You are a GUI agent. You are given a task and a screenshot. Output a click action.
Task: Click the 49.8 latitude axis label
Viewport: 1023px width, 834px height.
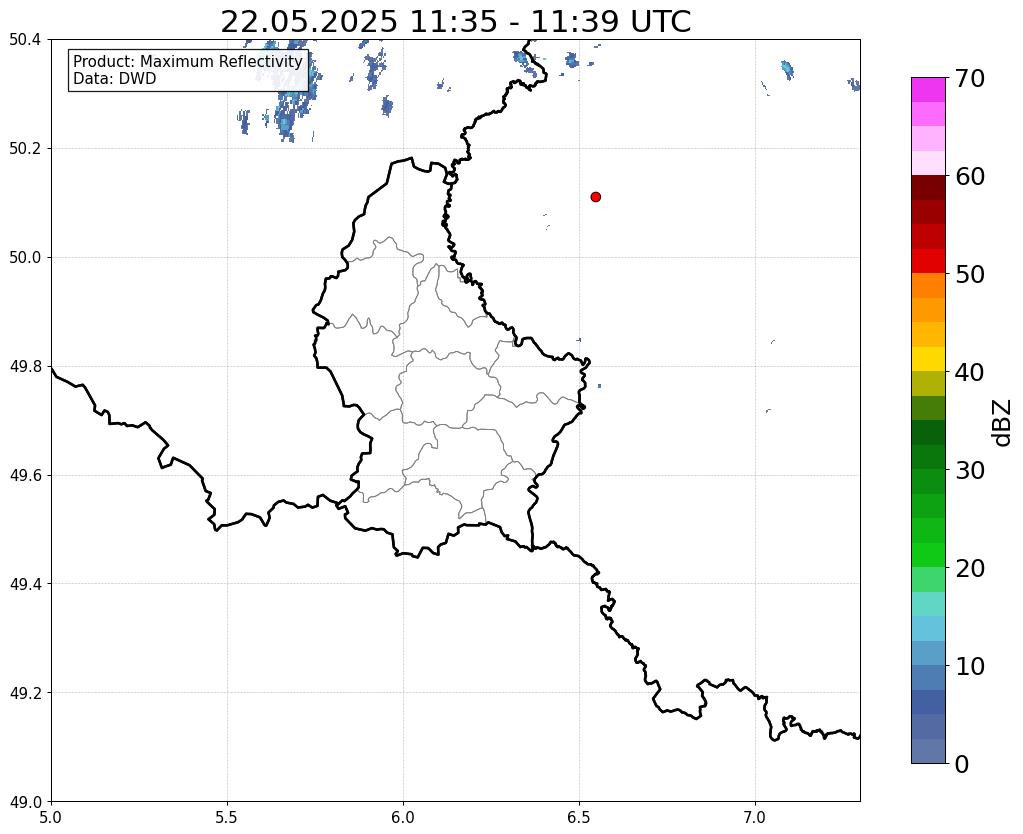(x=25, y=367)
